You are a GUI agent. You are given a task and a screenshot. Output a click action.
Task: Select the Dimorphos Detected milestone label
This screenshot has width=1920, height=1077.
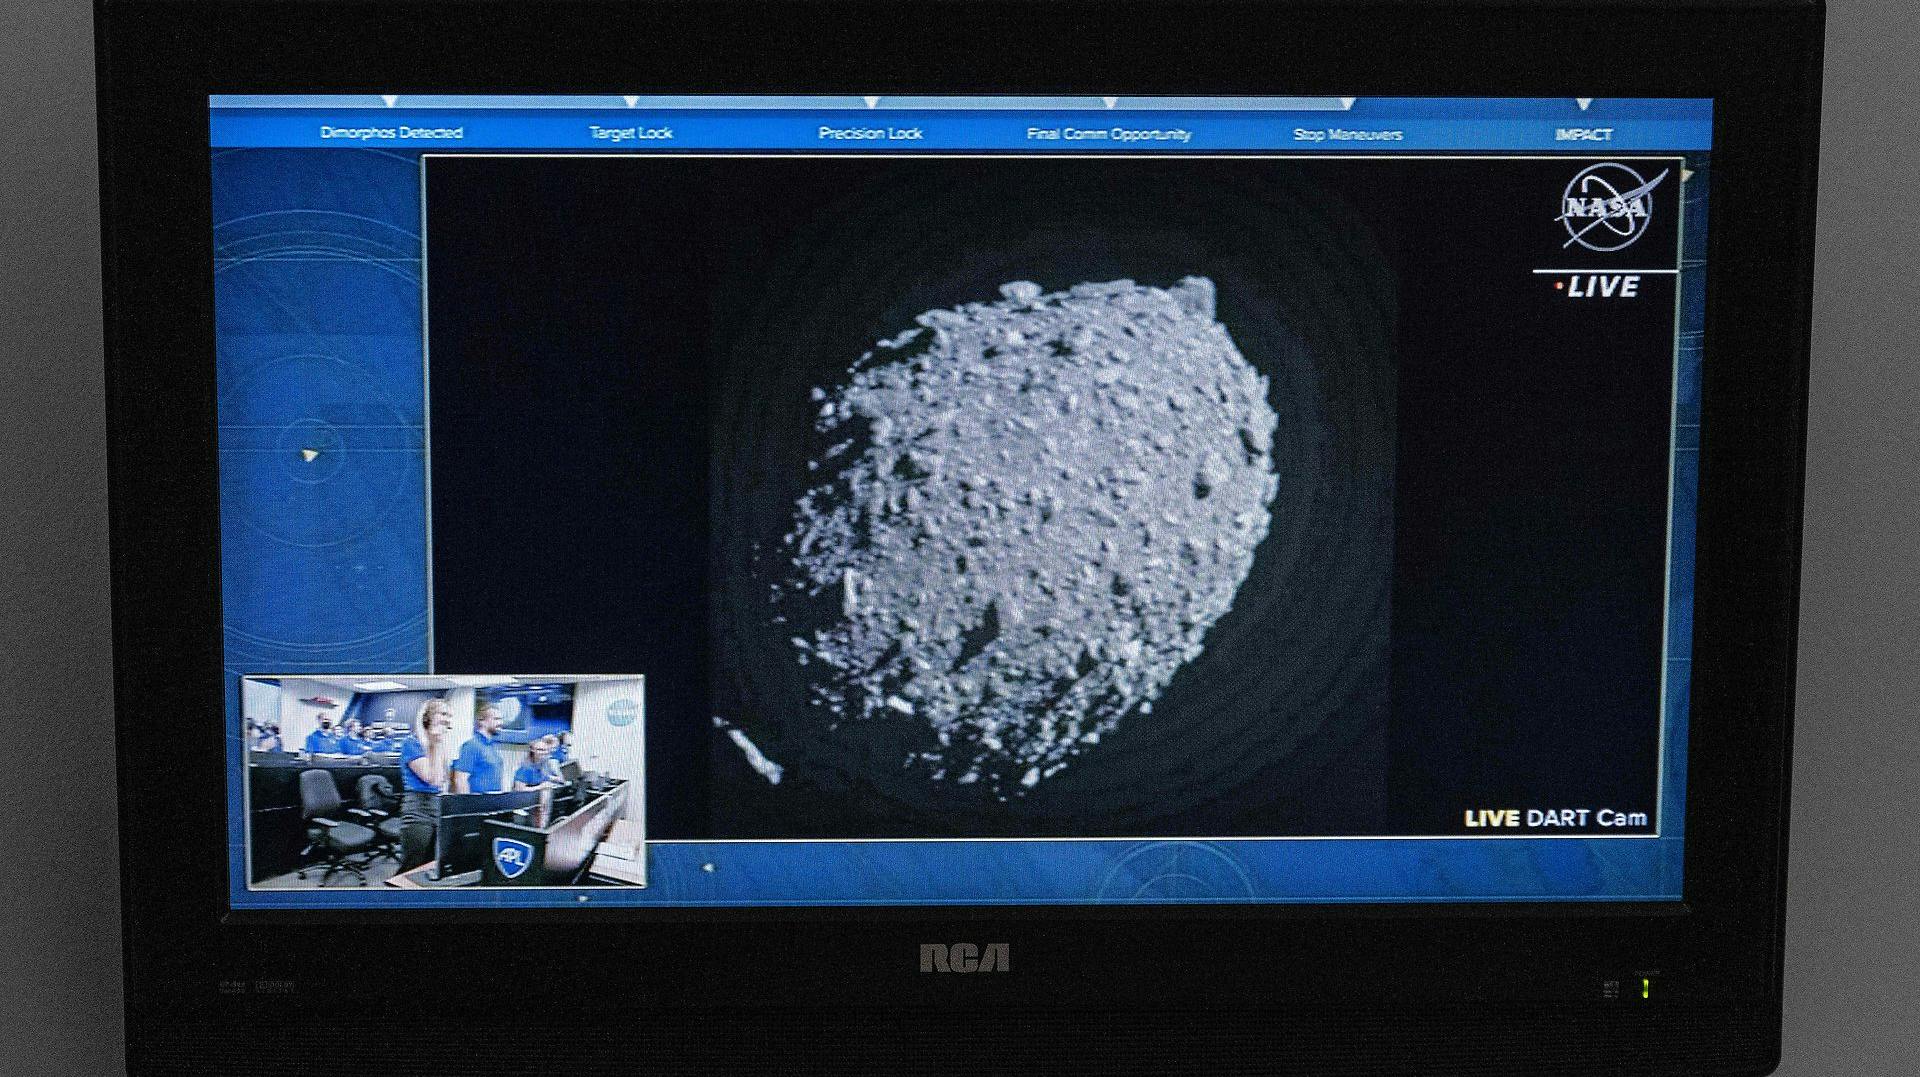[x=391, y=133]
